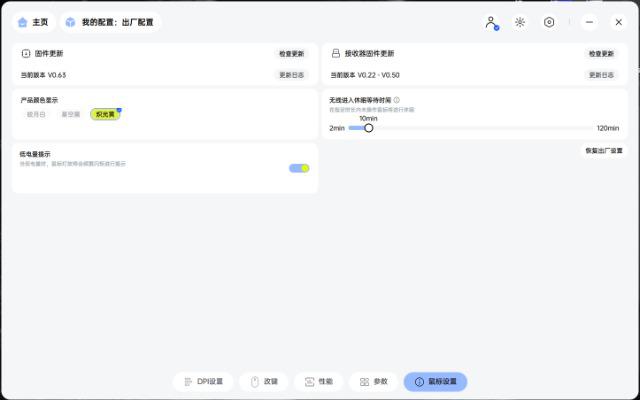This screenshot has height=400, width=640.
Task: Open the hexagon settings icon
Action: tap(549, 22)
